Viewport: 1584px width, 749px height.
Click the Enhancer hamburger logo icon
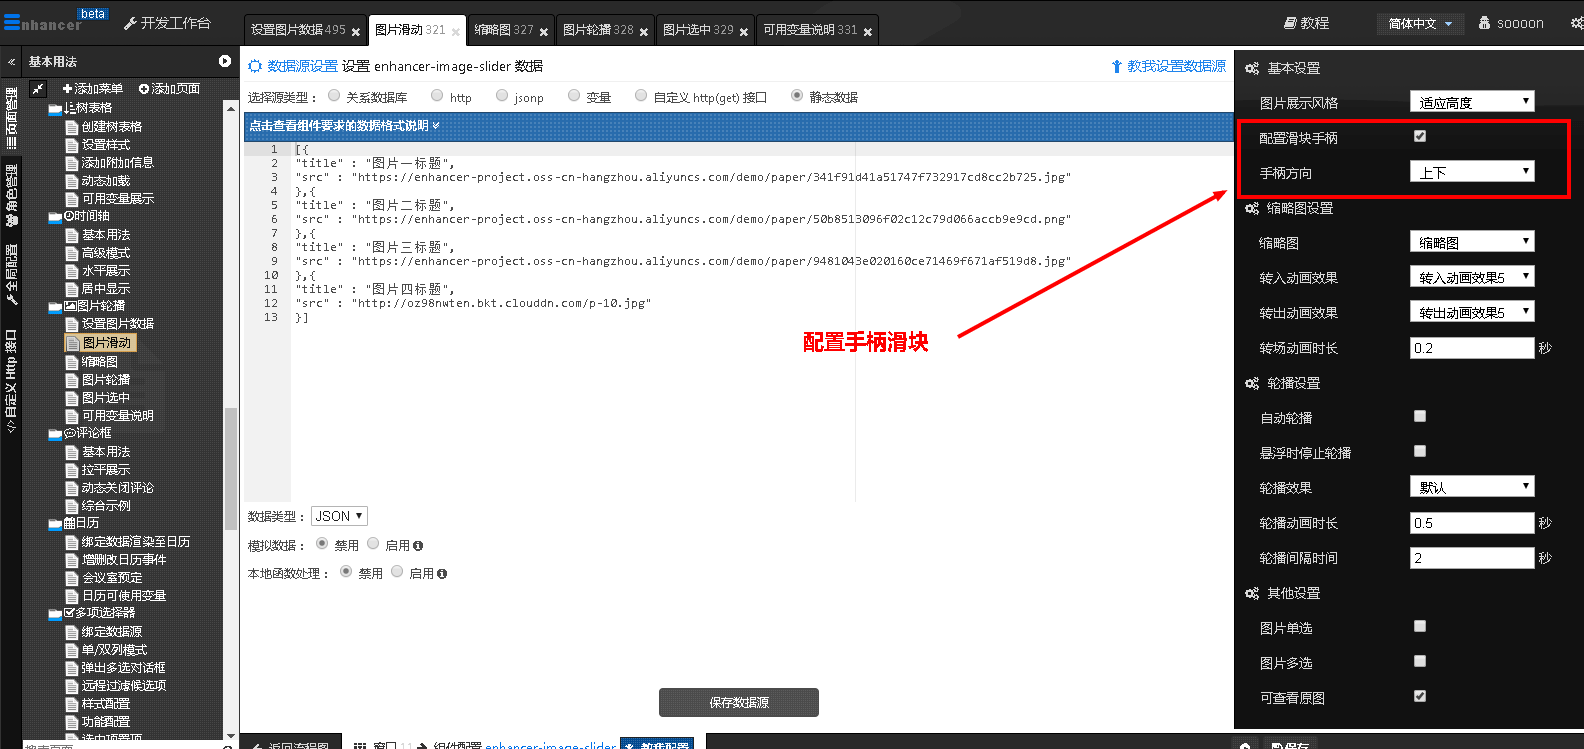(x=11, y=22)
